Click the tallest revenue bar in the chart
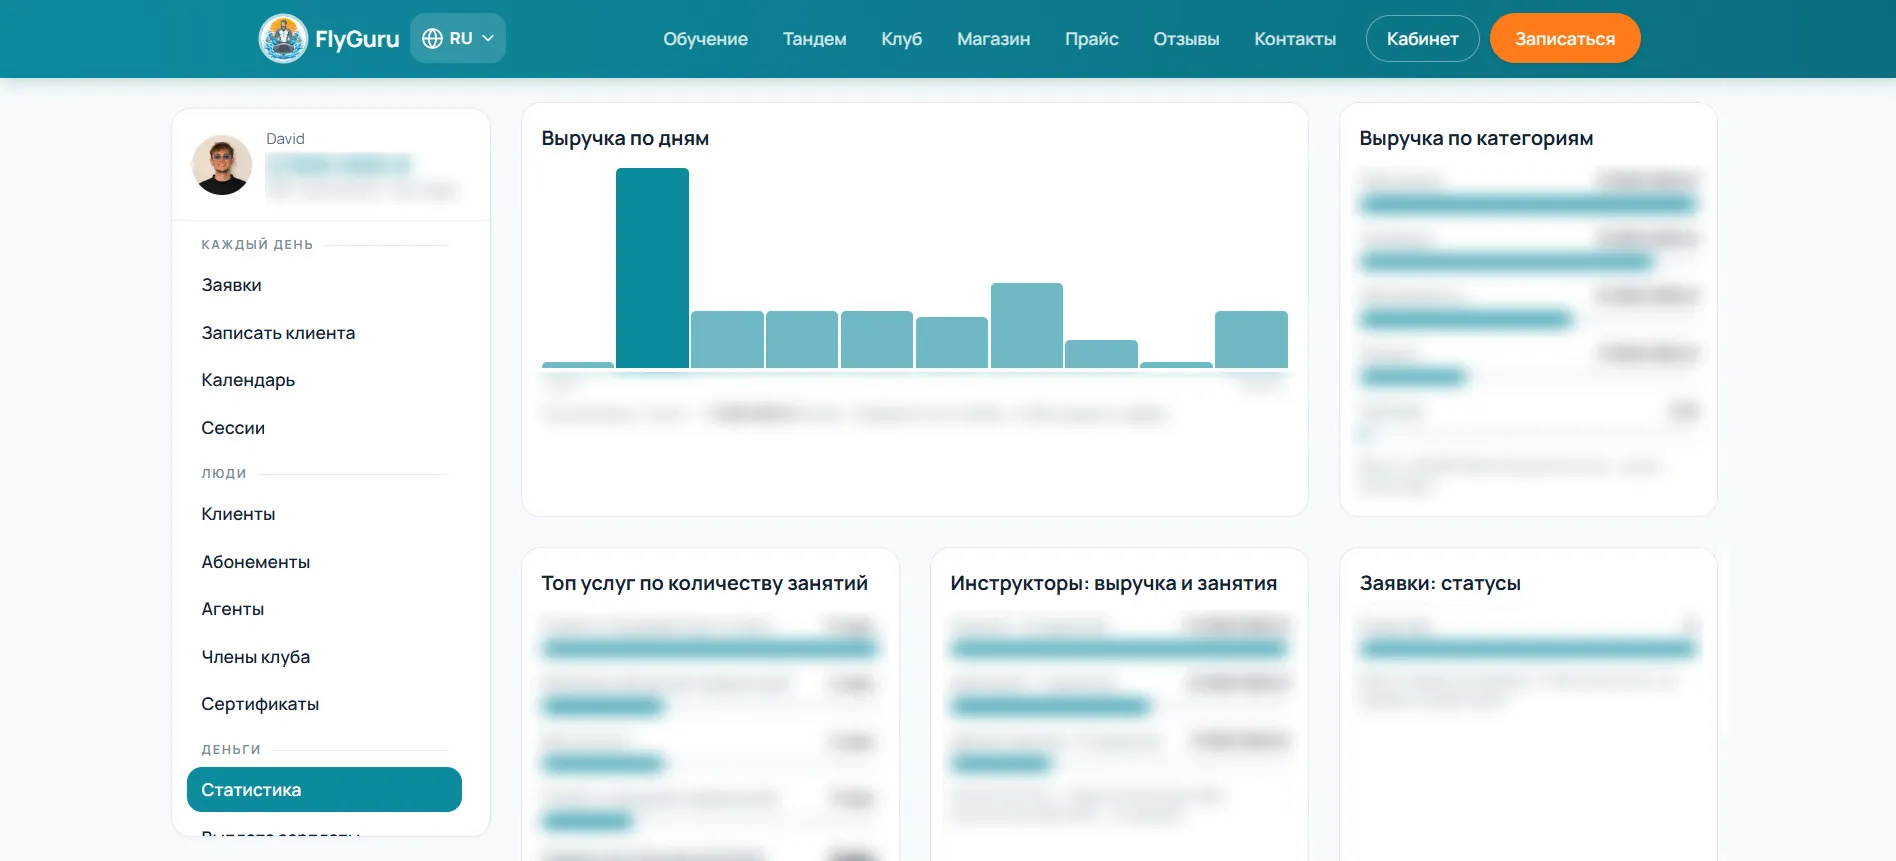1896x861 pixels. click(x=652, y=268)
